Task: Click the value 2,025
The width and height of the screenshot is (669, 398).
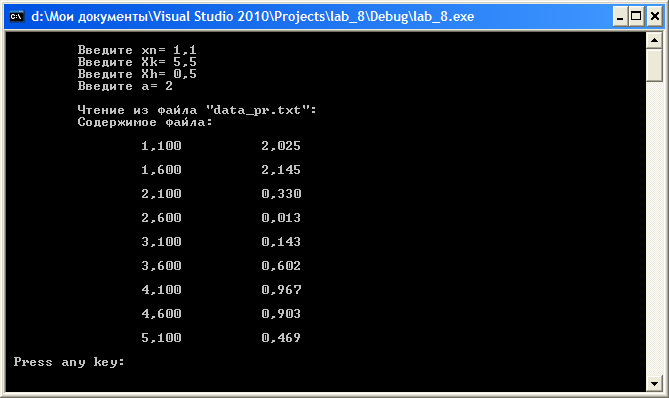Action: coord(281,146)
